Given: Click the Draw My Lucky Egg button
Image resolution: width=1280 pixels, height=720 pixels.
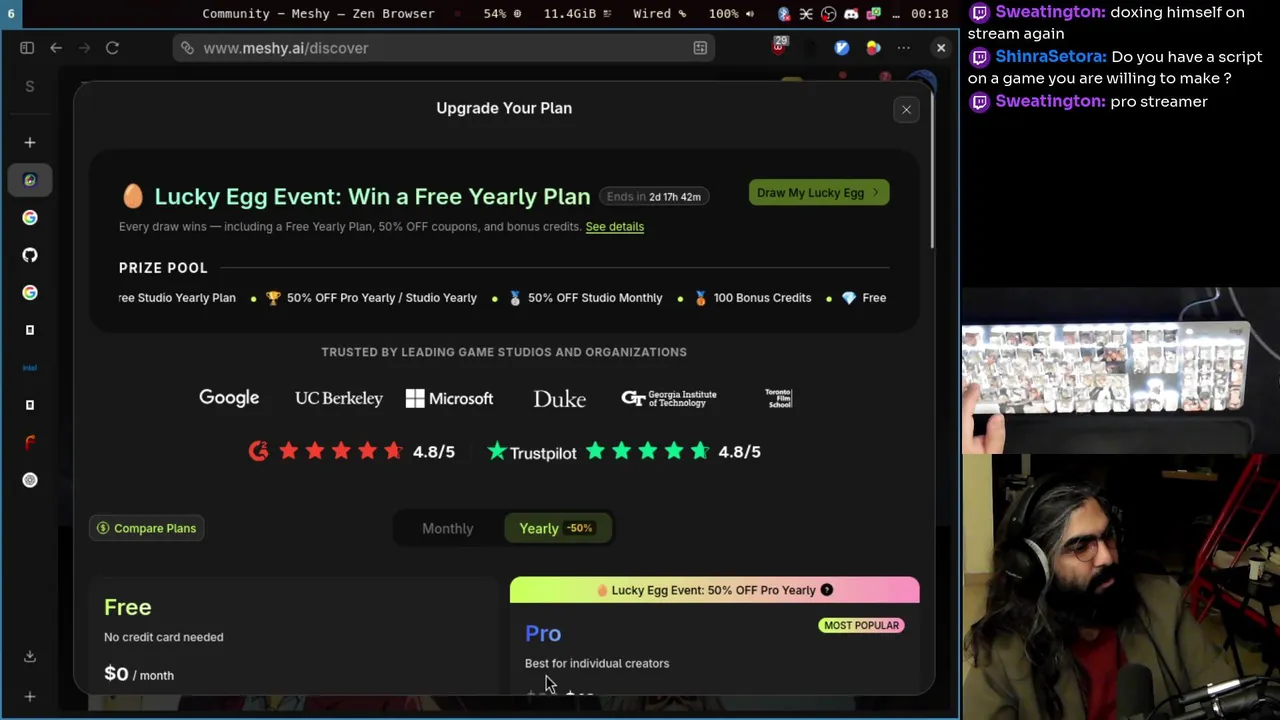Looking at the screenshot, I should [x=818, y=193].
